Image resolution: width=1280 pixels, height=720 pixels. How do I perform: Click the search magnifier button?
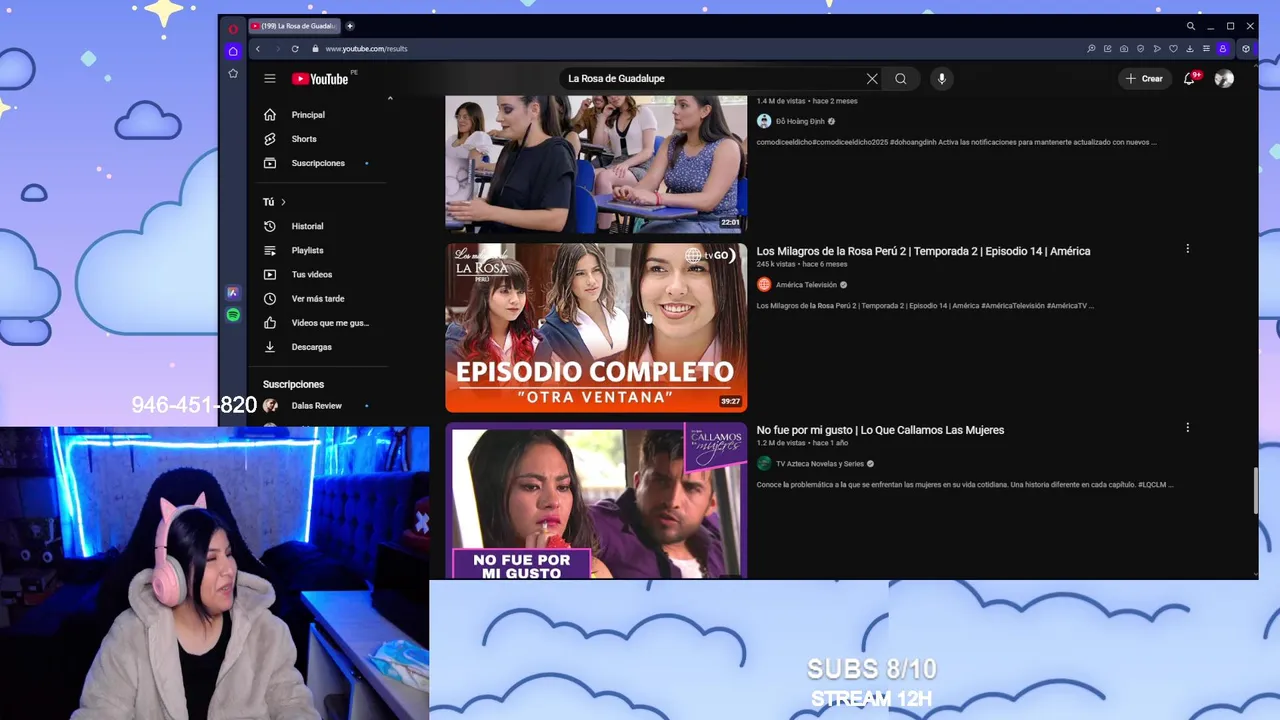pos(901,78)
